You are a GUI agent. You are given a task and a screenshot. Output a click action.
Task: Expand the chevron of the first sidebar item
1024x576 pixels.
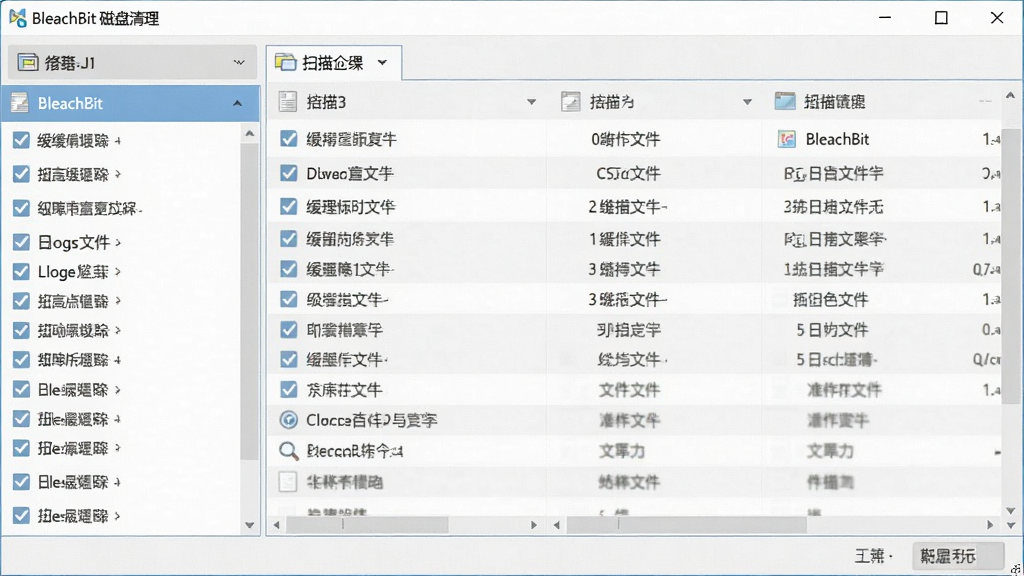tap(118, 140)
